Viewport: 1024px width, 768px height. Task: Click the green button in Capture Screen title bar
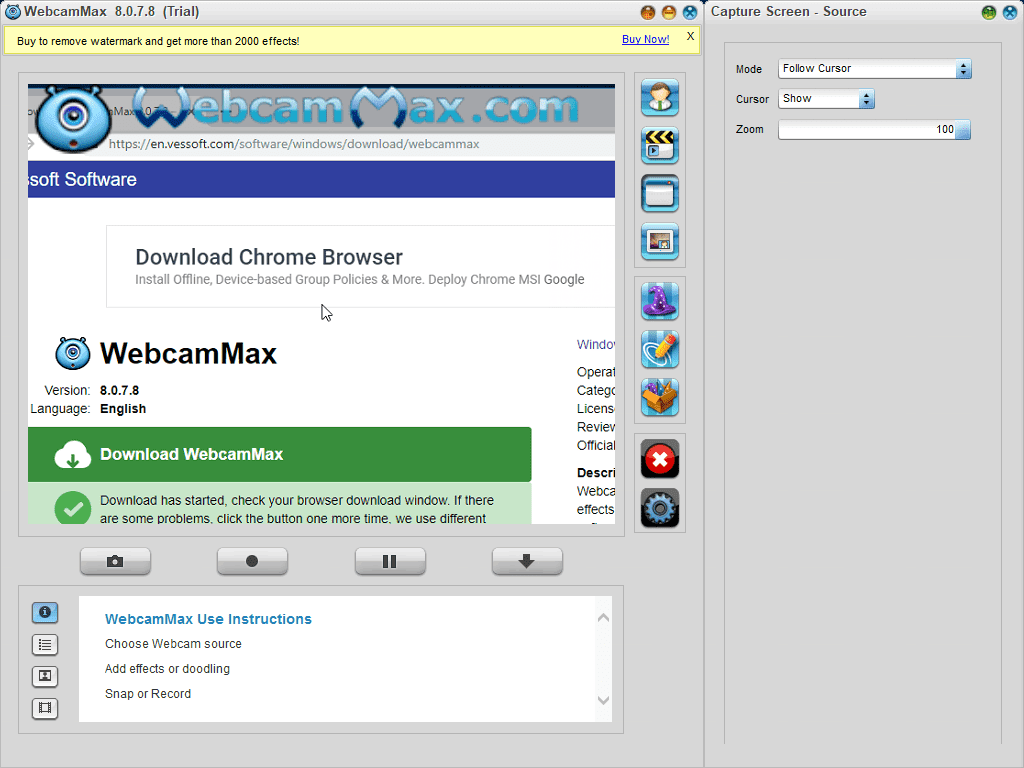point(989,12)
